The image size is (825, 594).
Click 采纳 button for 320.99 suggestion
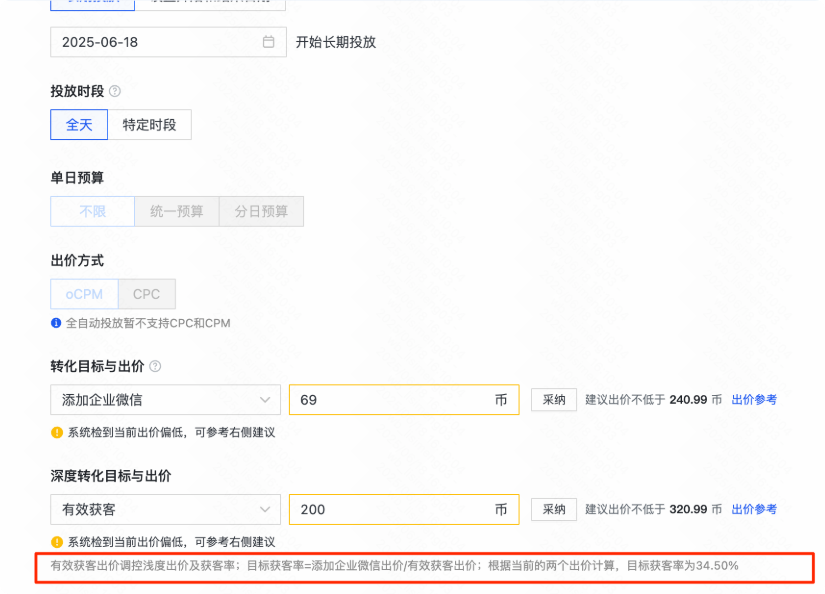(554, 509)
